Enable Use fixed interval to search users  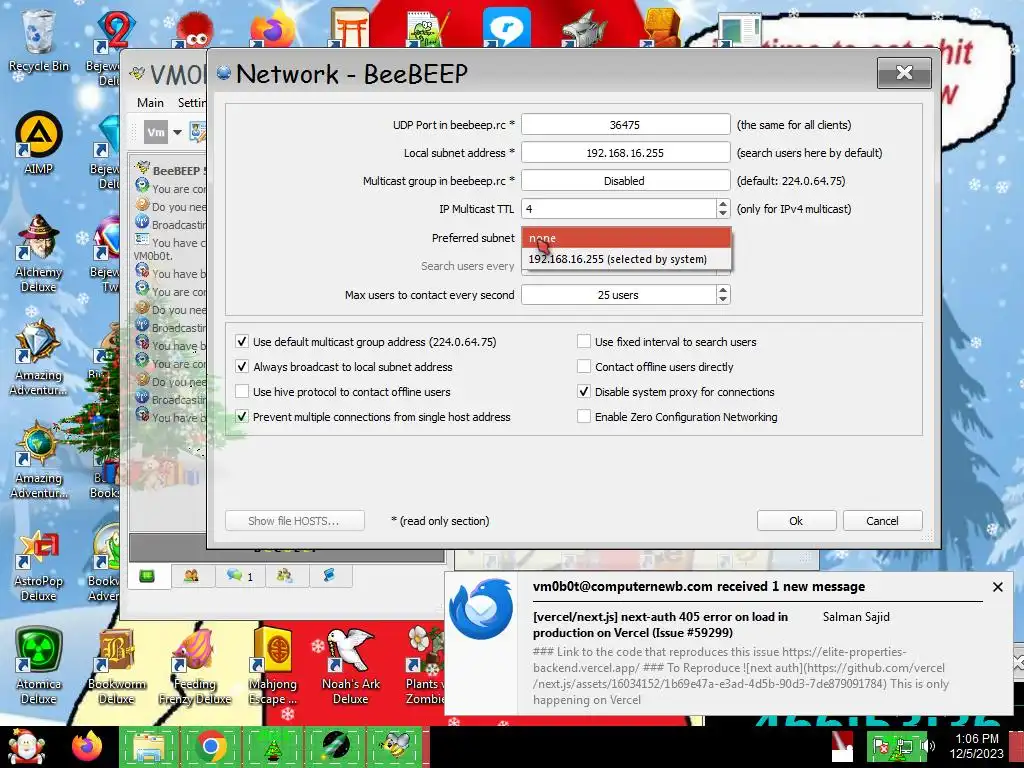[x=584, y=342]
